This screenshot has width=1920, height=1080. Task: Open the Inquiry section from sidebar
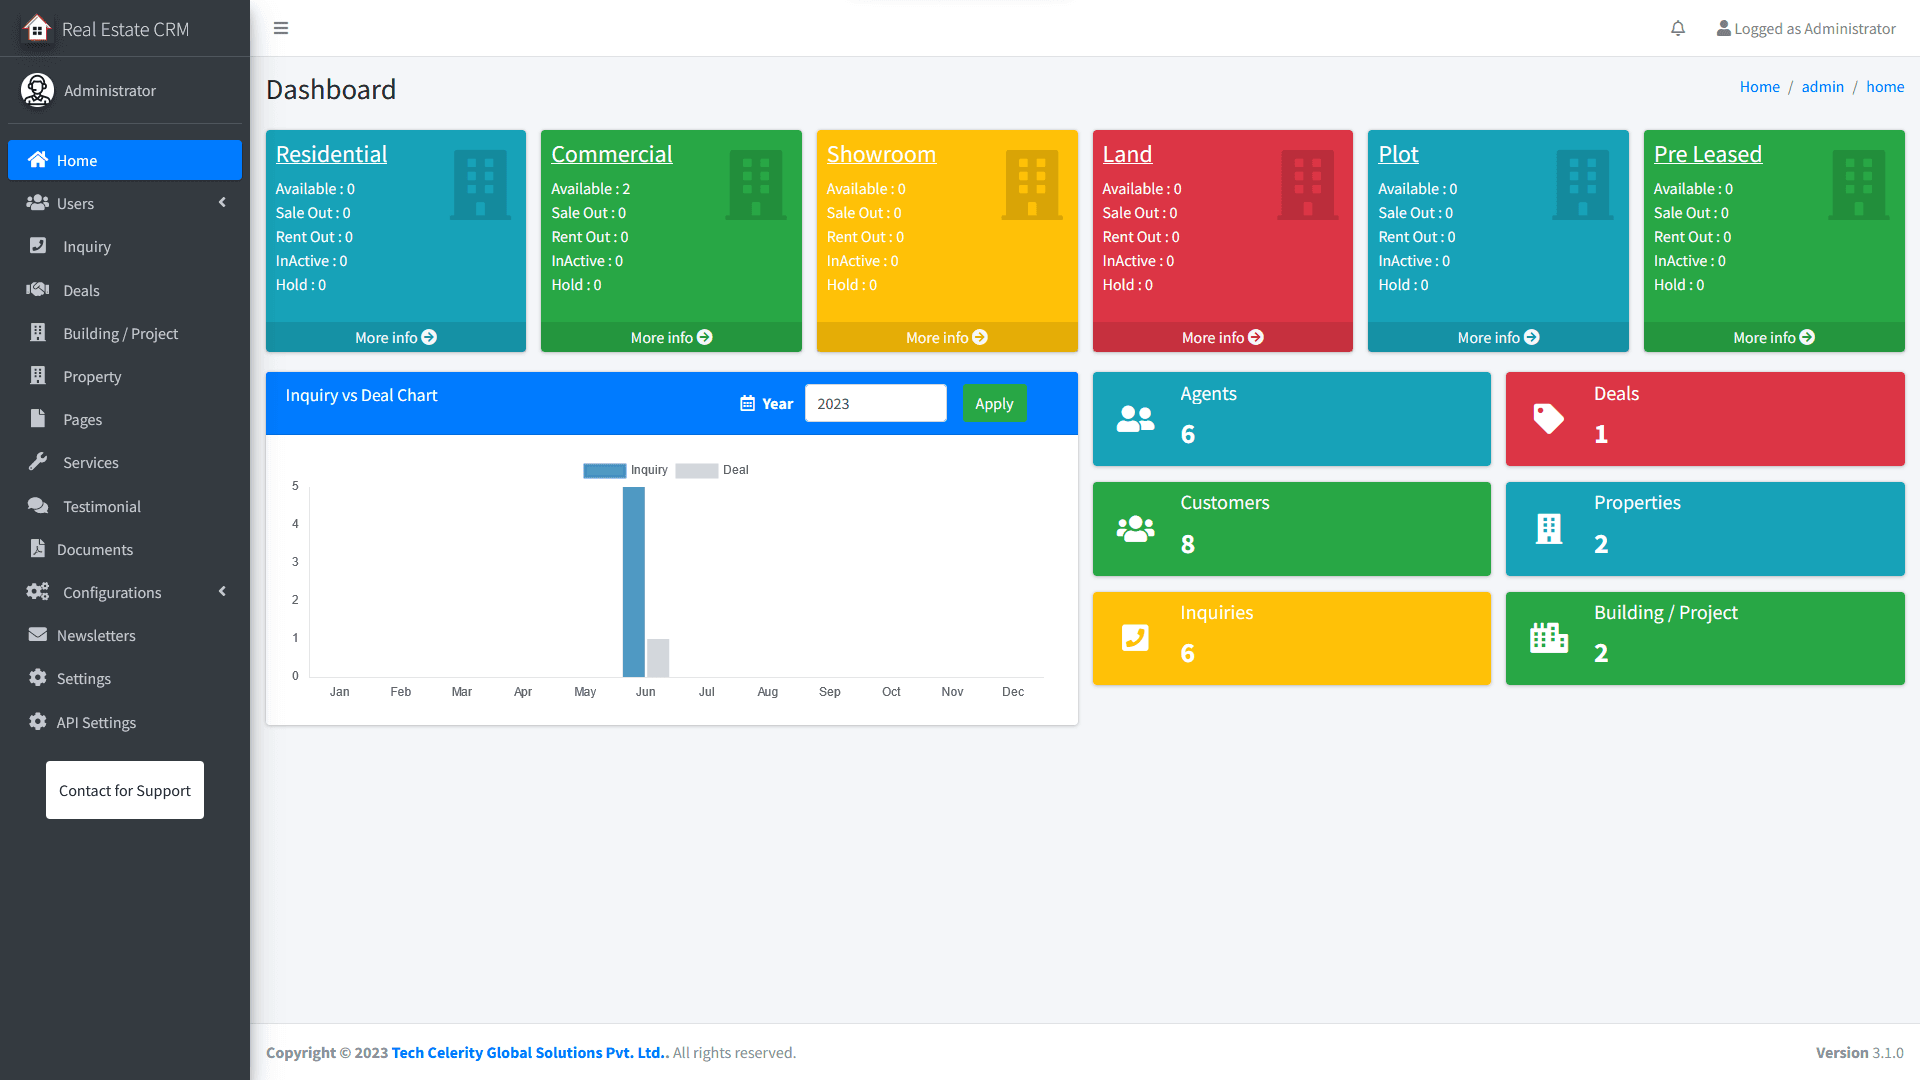click(x=86, y=246)
